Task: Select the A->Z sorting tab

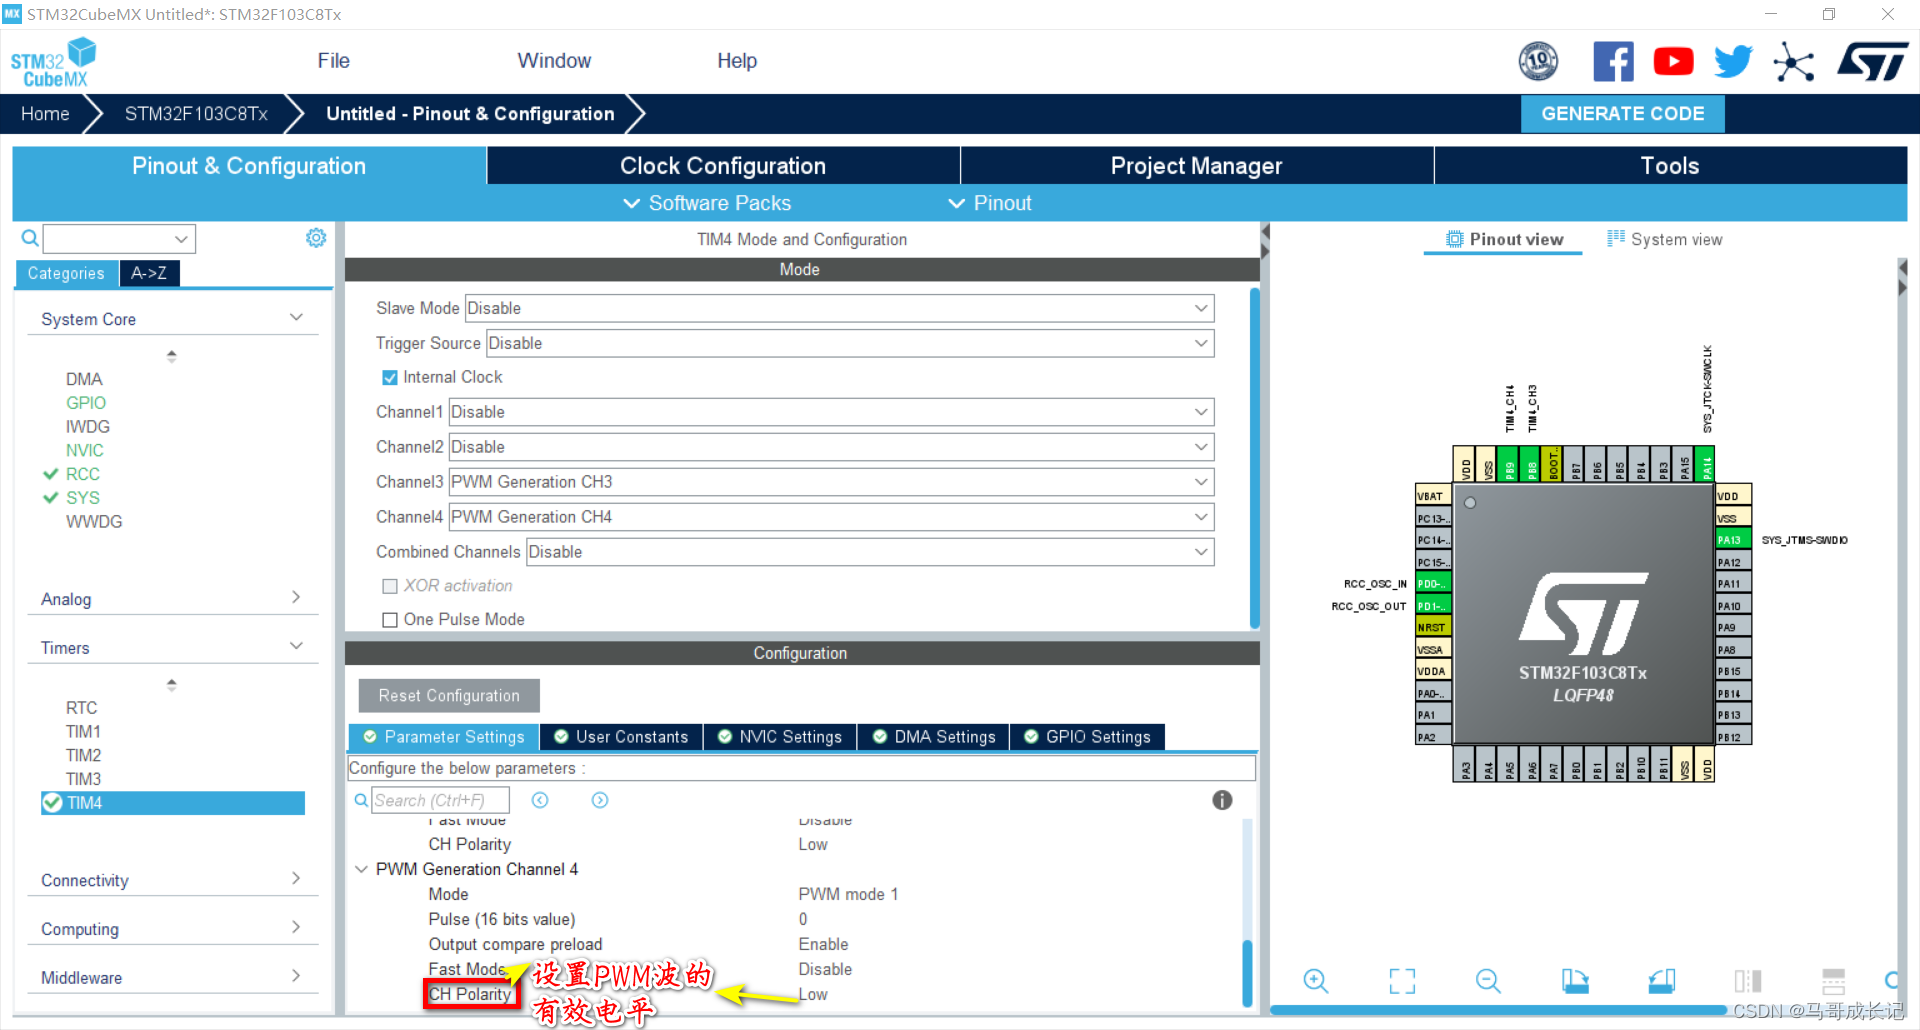Action: (x=149, y=273)
